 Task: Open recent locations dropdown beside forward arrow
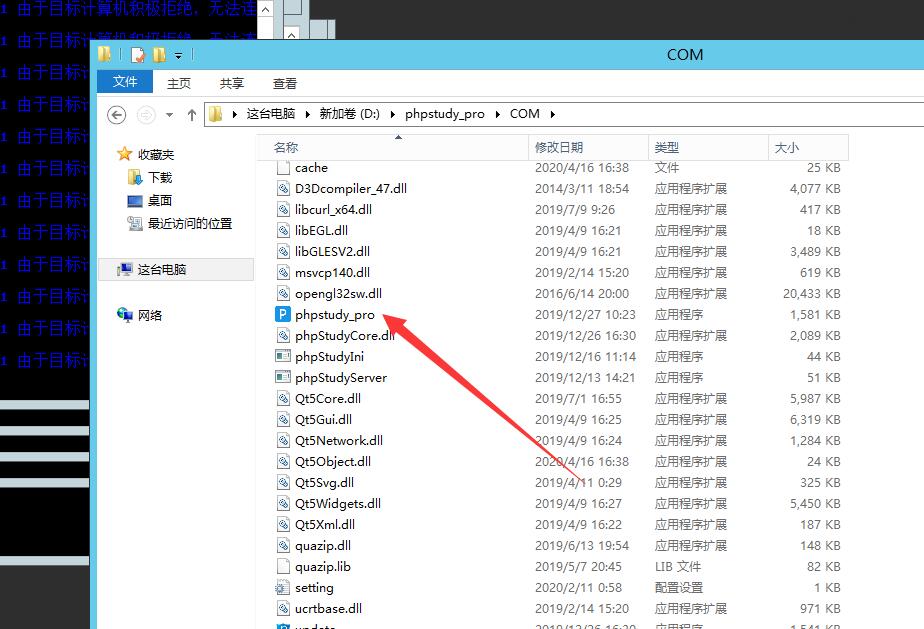[169, 114]
